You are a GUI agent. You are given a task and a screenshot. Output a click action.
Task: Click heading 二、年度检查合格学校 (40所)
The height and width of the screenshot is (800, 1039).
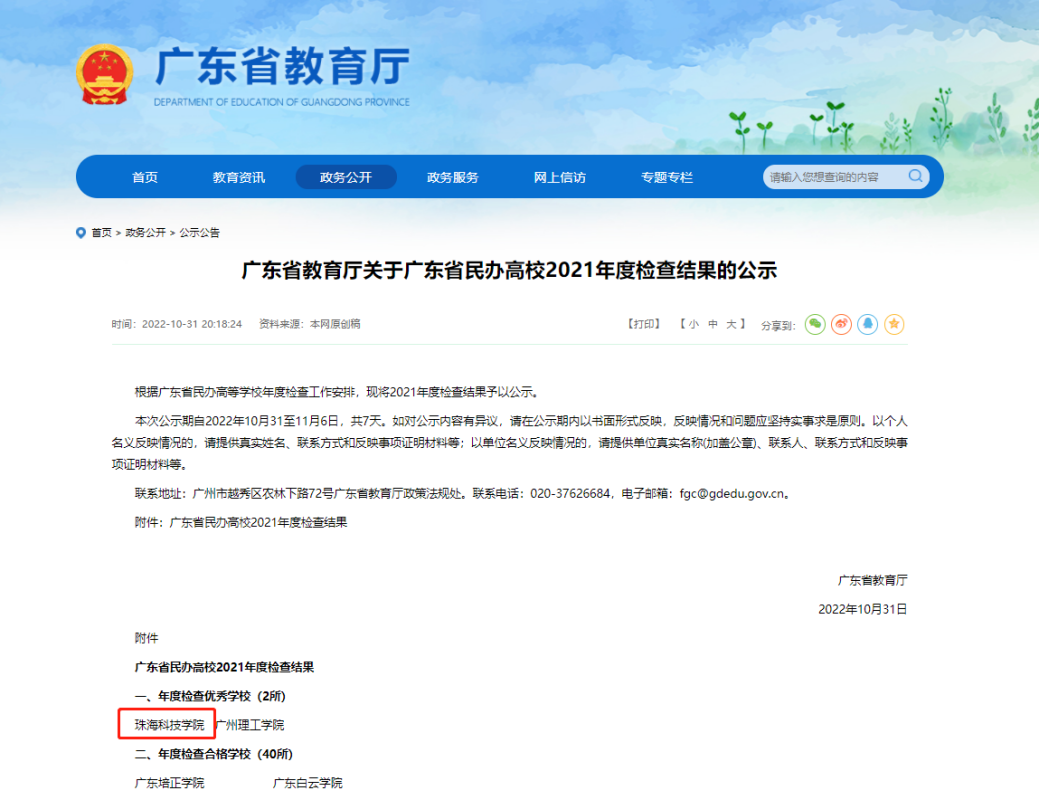(x=213, y=754)
